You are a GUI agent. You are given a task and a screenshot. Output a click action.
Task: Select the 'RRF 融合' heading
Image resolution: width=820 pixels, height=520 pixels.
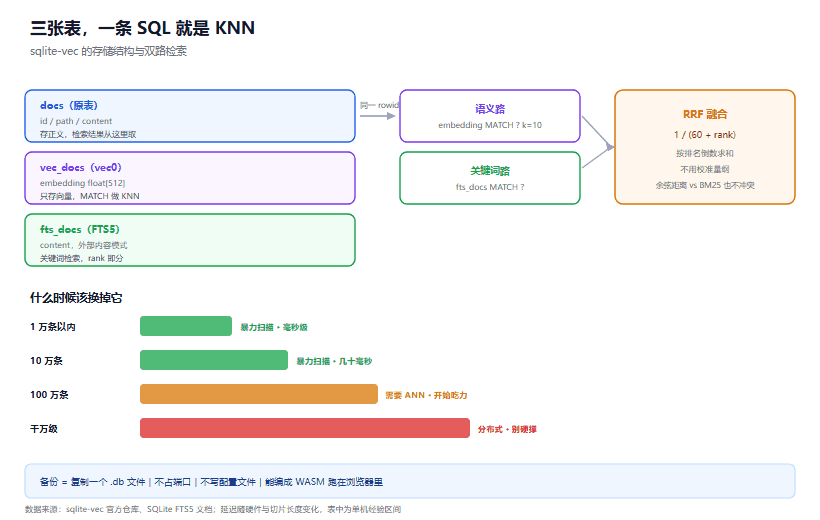[x=705, y=114]
